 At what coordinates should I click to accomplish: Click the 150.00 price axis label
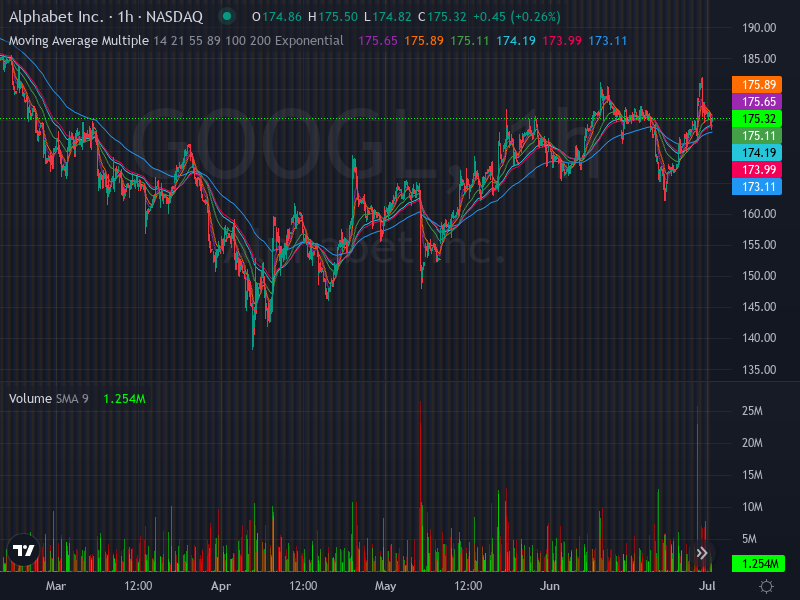(759, 276)
